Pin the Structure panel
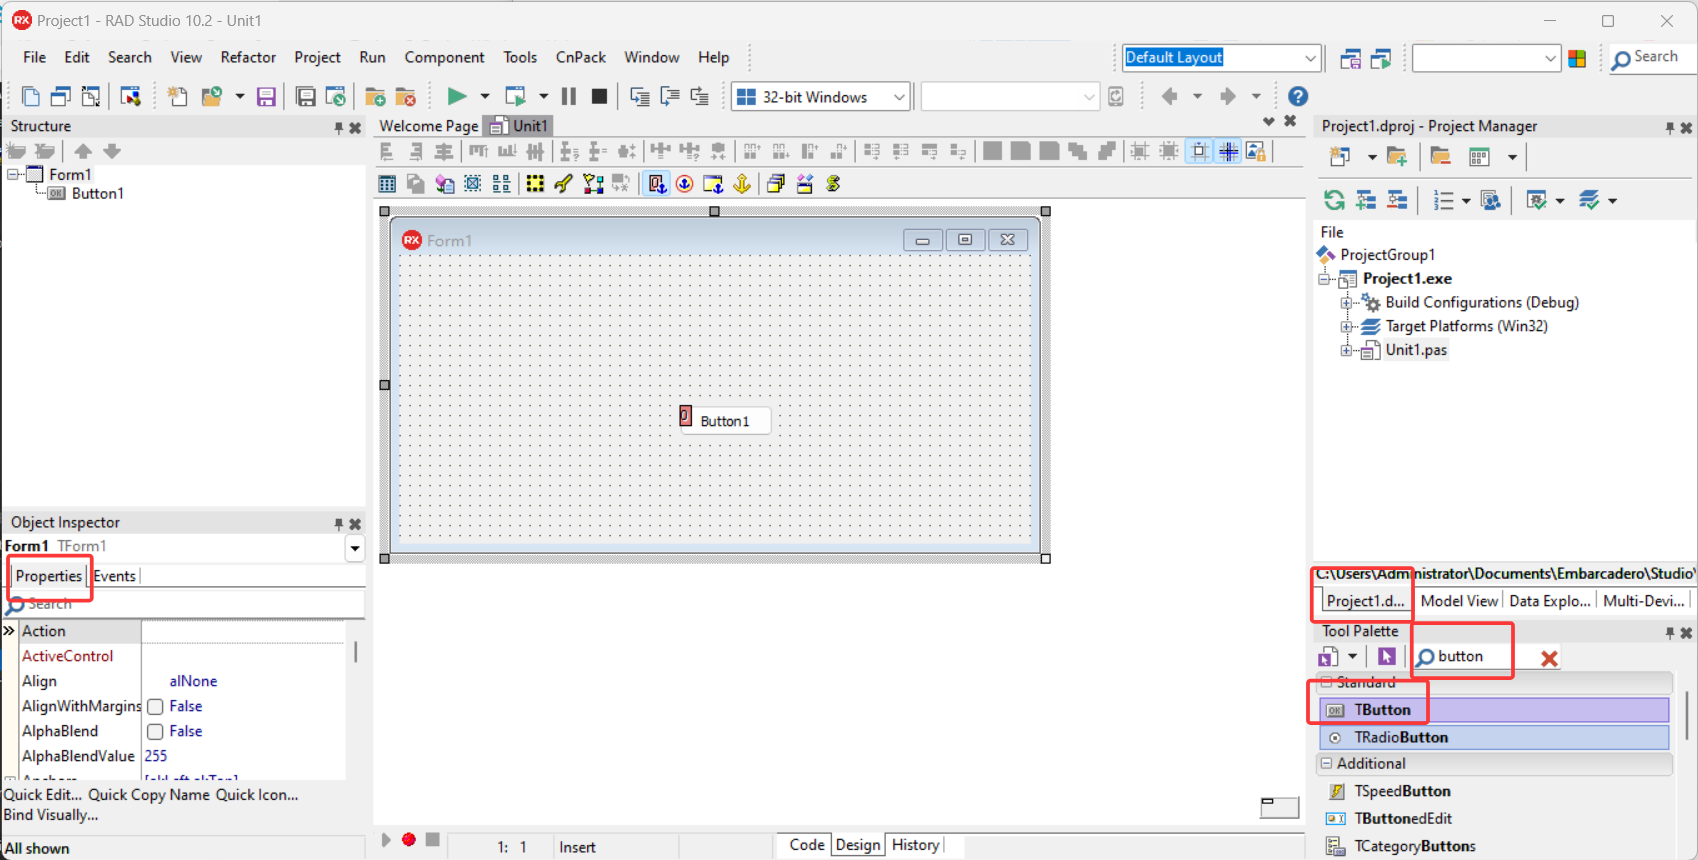Image resolution: width=1698 pixels, height=860 pixels. (339, 128)
